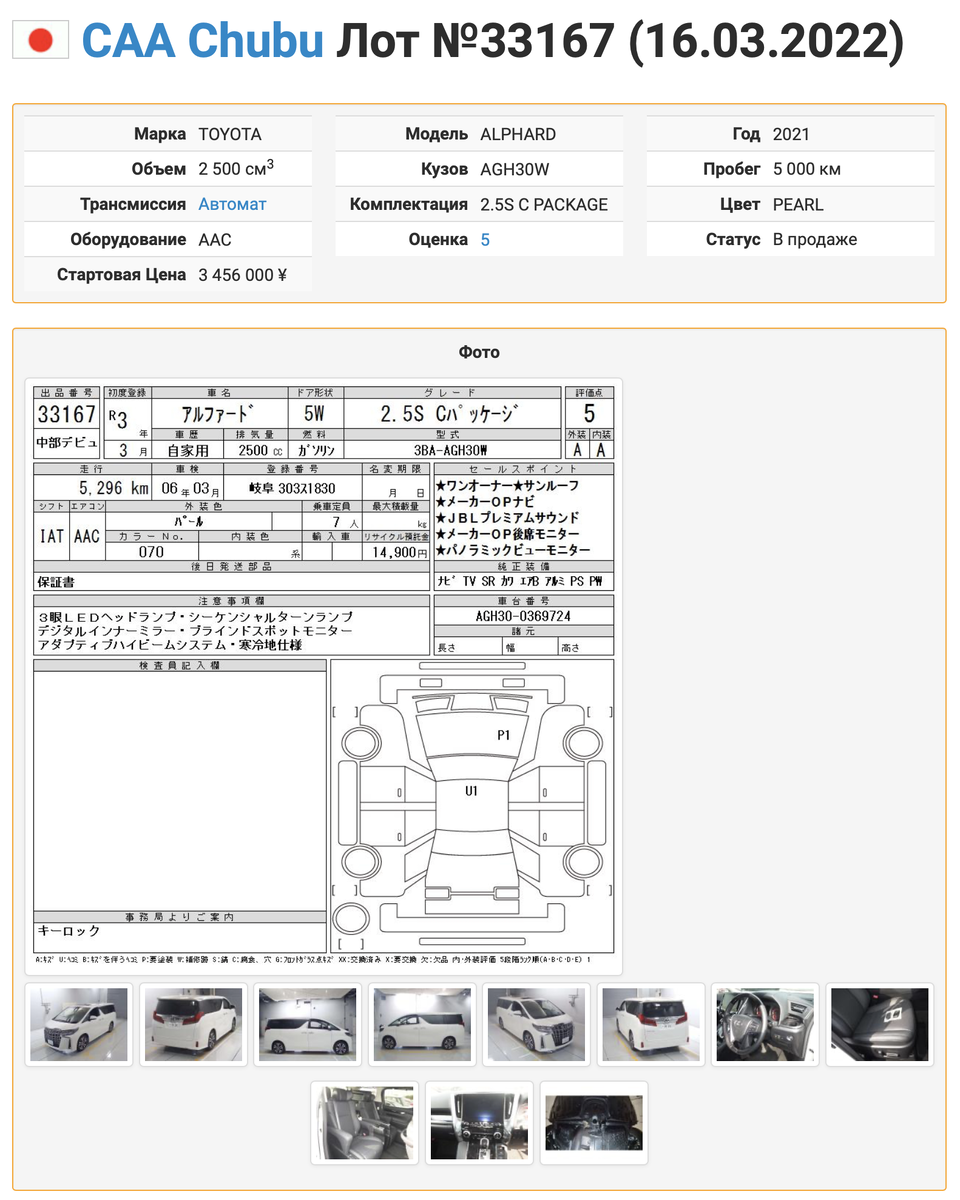Open the dark seat controls photo
Image resolution: width=960 pixels, height=1200 pixels.
click(x=880, y=1023)
